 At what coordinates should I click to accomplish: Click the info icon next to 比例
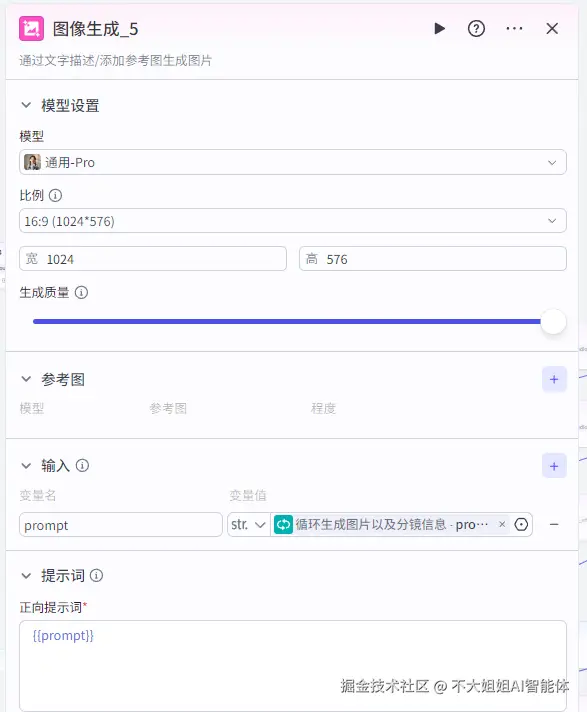click(x=55, y=195)
